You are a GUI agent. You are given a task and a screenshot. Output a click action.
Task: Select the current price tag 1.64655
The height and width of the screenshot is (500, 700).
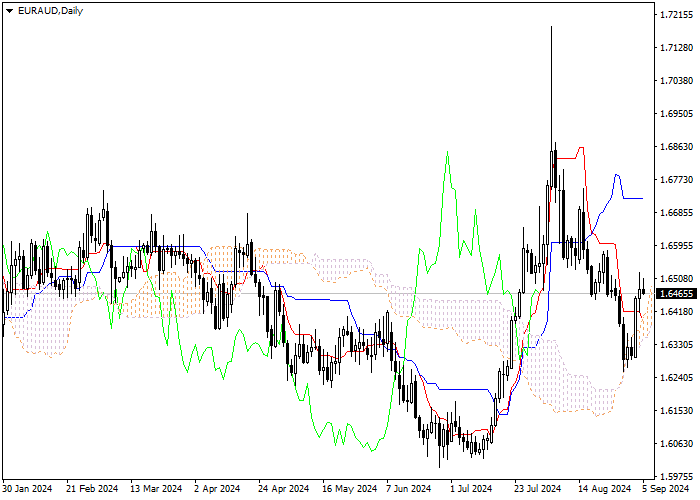(x=676, y=294)
